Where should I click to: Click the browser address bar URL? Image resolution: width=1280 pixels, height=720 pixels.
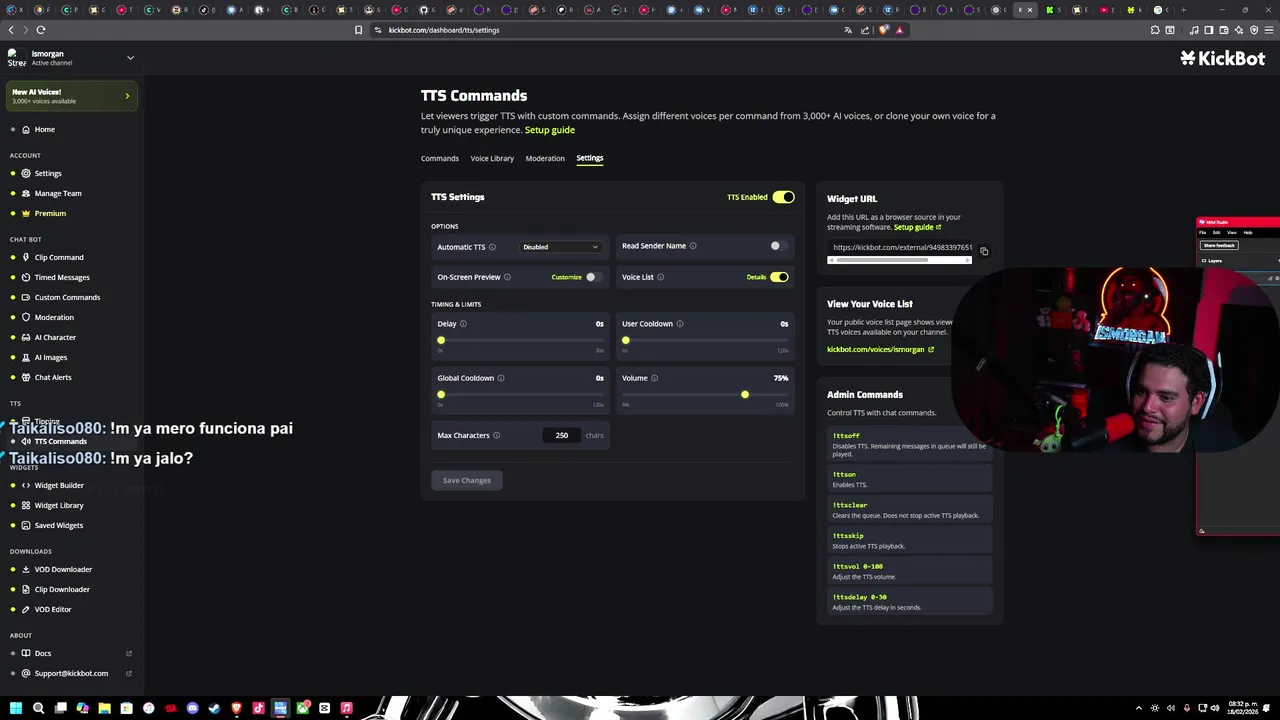coord(444,30)
